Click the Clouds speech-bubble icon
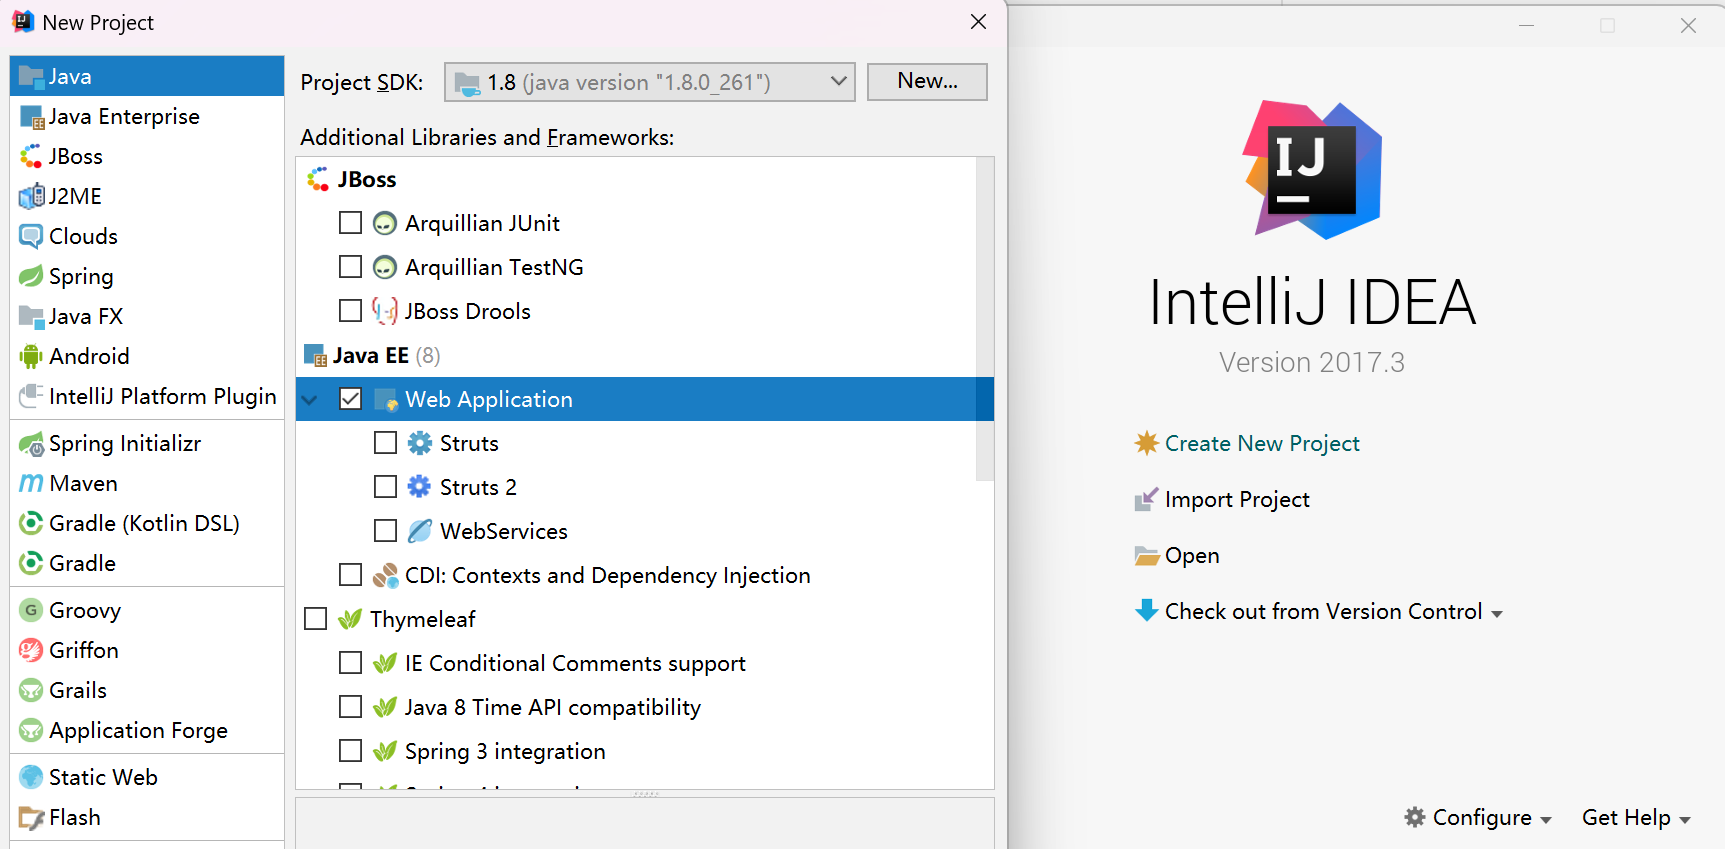This screenshot has height=849, width=1725. point(31,237)
